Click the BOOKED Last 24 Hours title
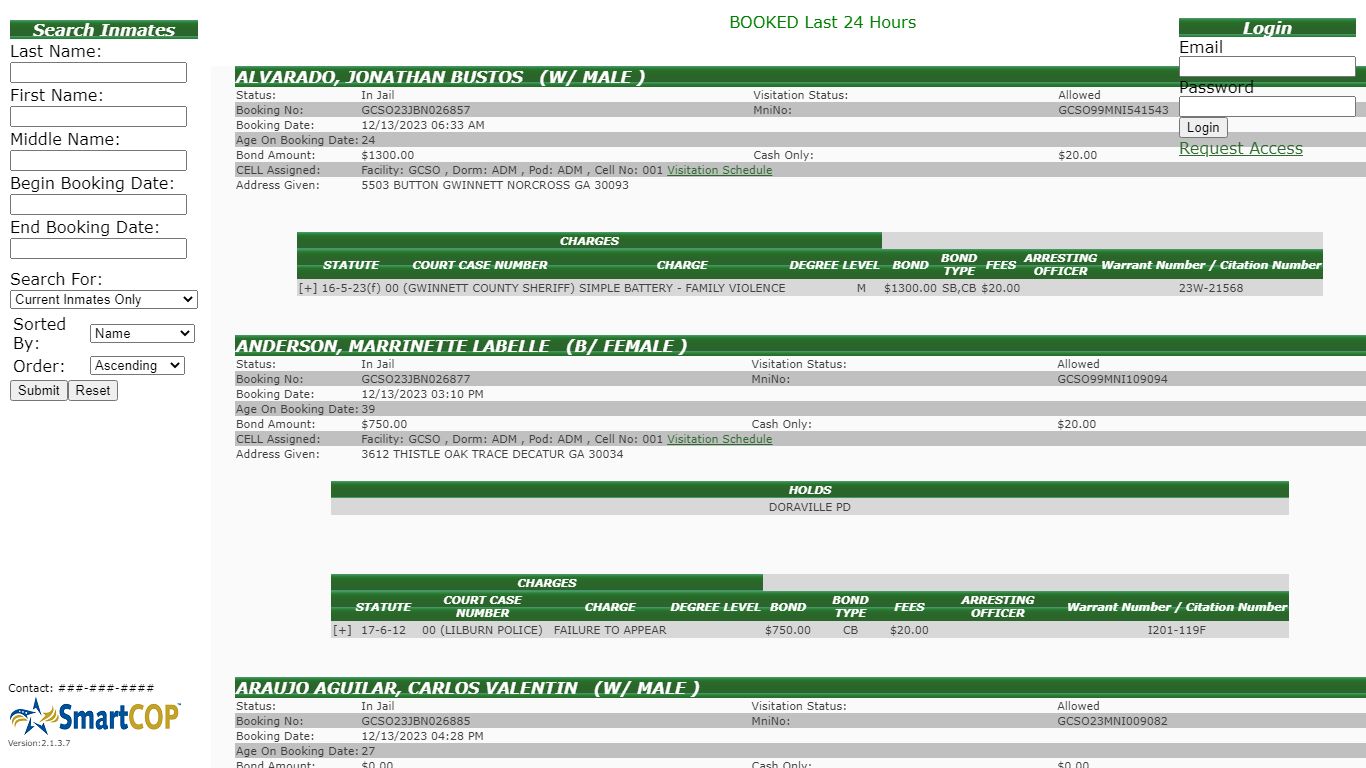Image resolution: width=1366 pixels, height=768 pixels. 822,22
